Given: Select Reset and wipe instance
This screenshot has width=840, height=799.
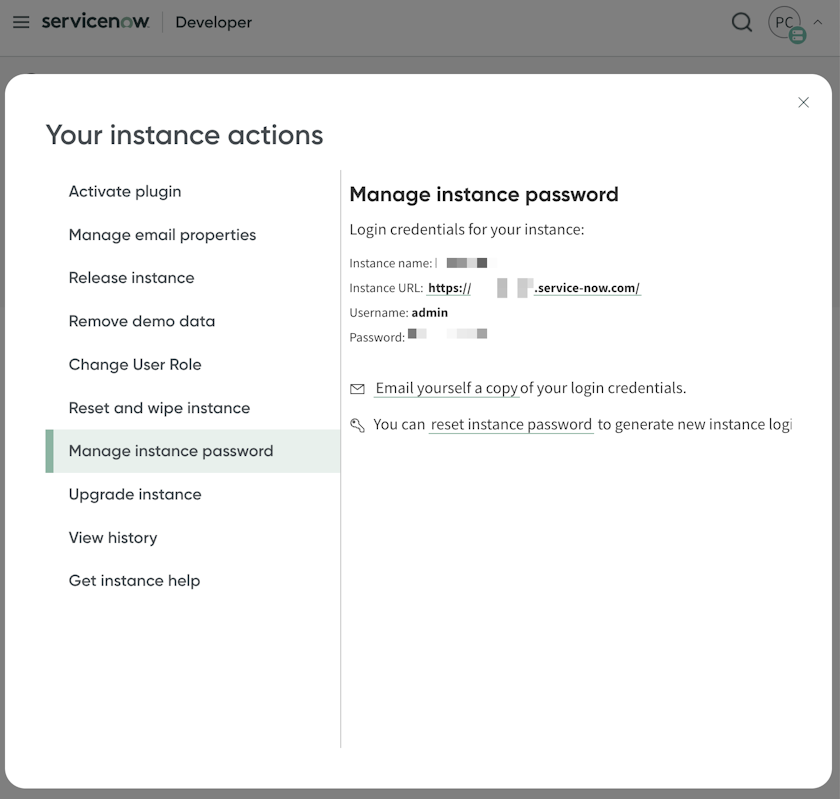Looking at the screenshot, I should pyautogui.click(x=158, y=408).
